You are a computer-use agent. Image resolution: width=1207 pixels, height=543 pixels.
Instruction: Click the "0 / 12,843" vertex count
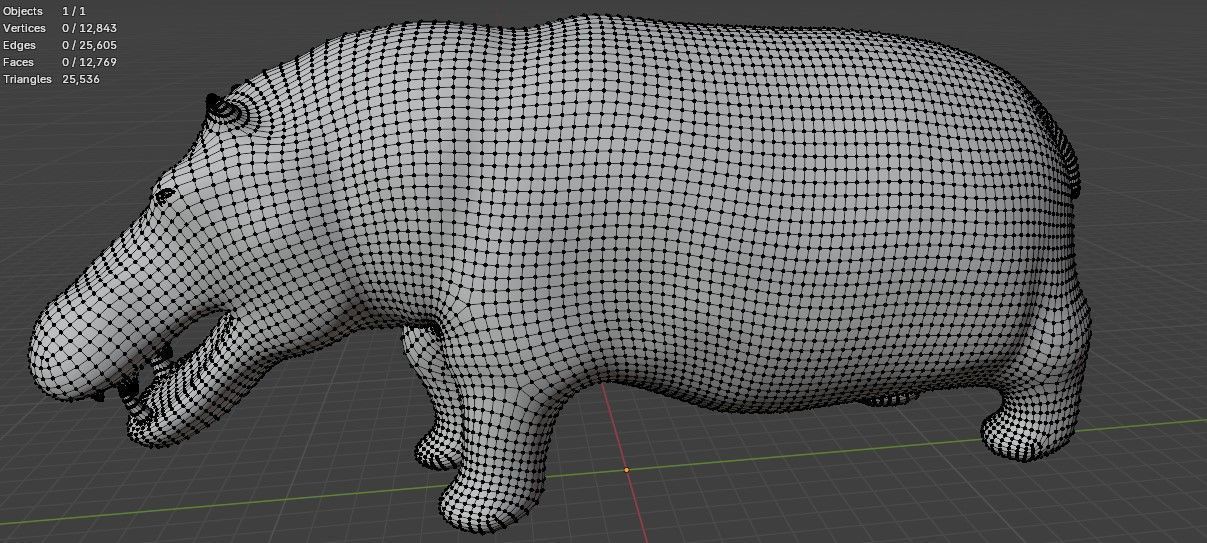(x=90, y=28)
